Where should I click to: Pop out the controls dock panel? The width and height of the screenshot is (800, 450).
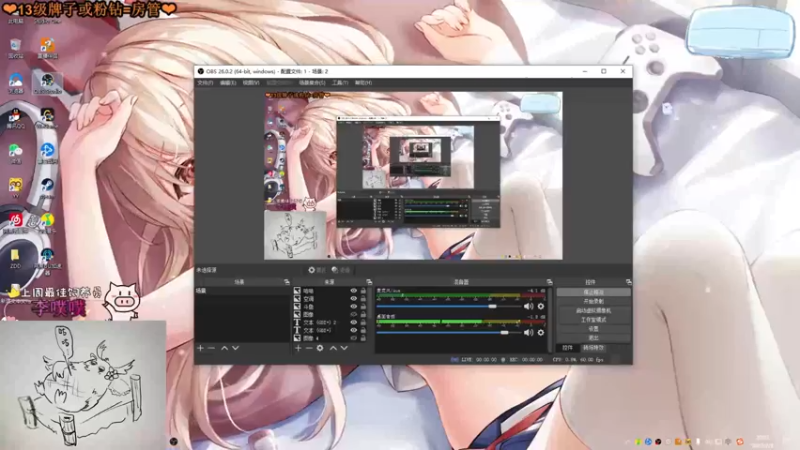[x=629, y=282]
